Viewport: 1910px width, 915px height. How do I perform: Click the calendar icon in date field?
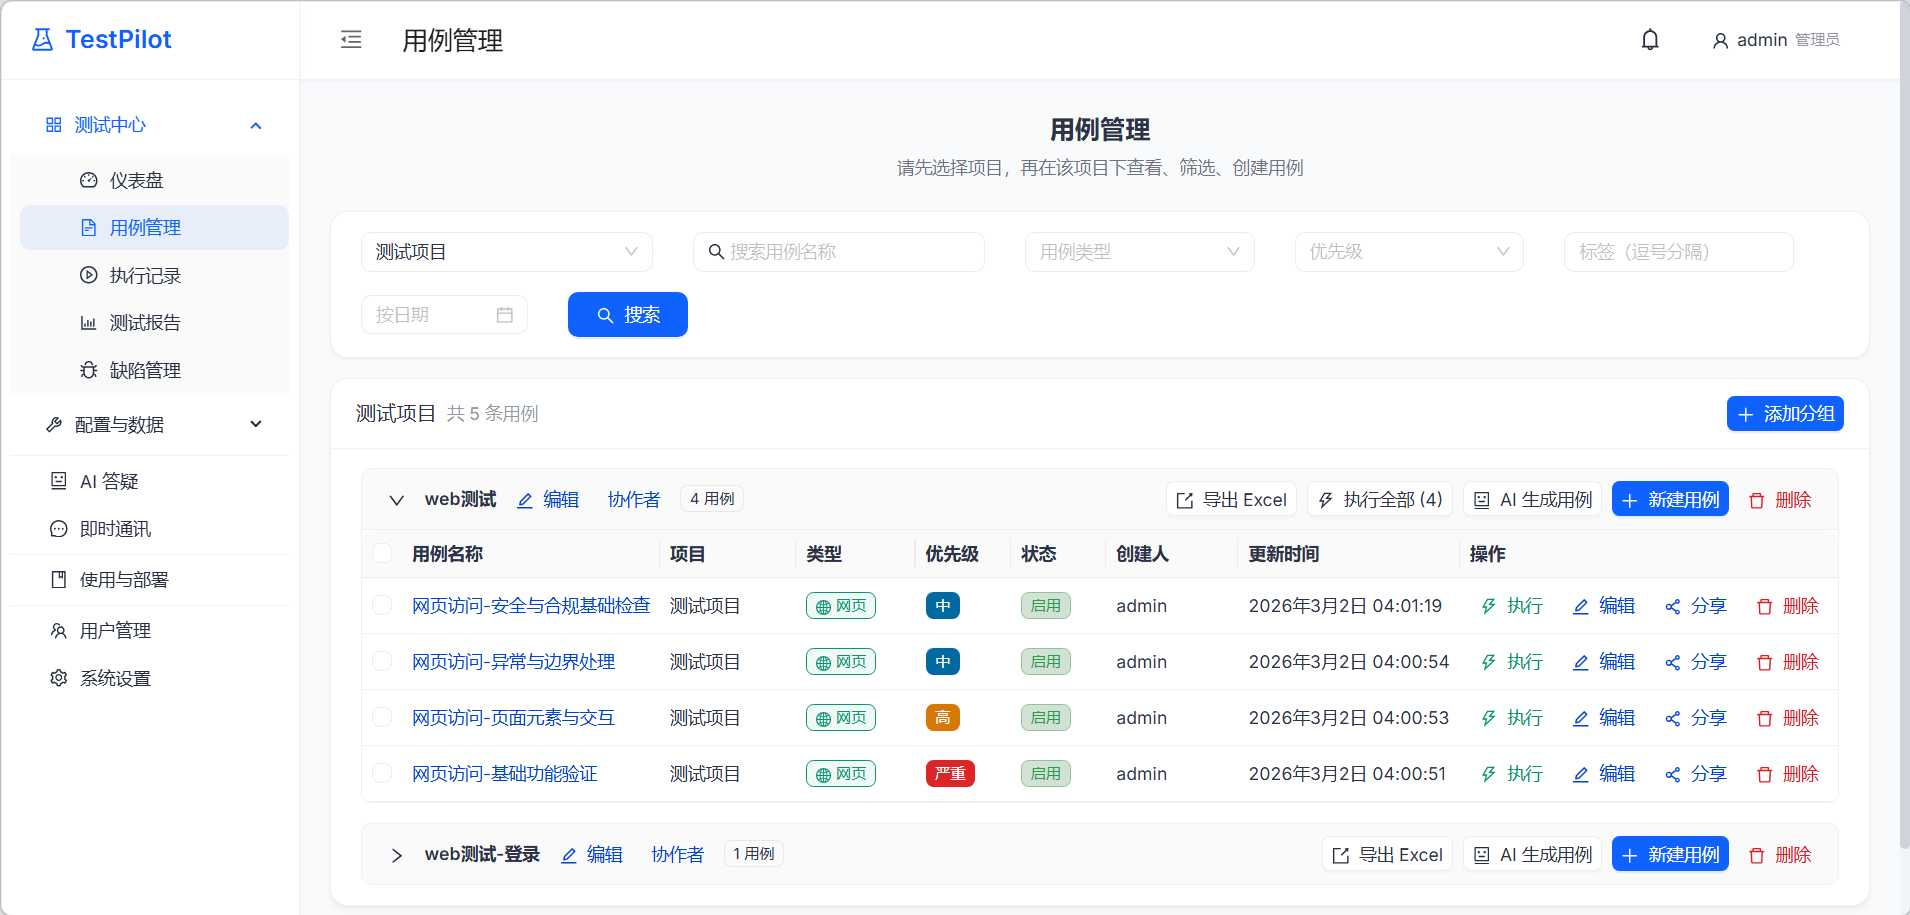click(505, 315)
